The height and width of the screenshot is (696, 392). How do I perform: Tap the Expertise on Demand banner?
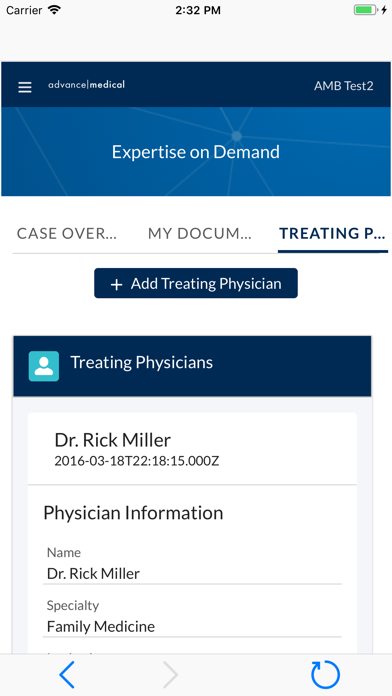[x=196, y=152]
